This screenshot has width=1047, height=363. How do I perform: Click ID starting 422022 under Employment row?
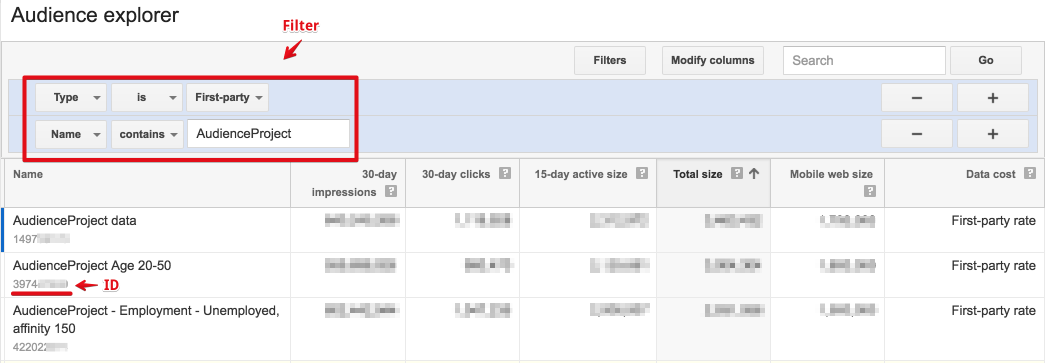point(41,347)
